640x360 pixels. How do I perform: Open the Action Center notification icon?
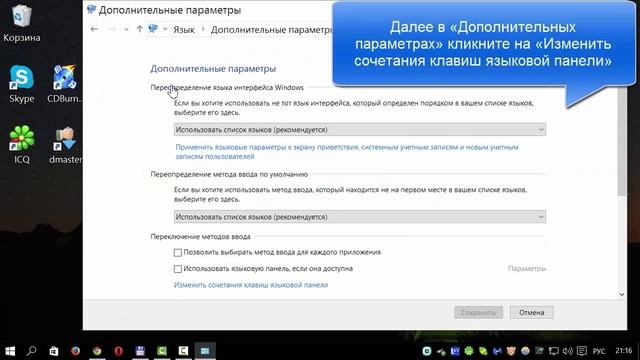pyautogui.click(x=582, y=351)
